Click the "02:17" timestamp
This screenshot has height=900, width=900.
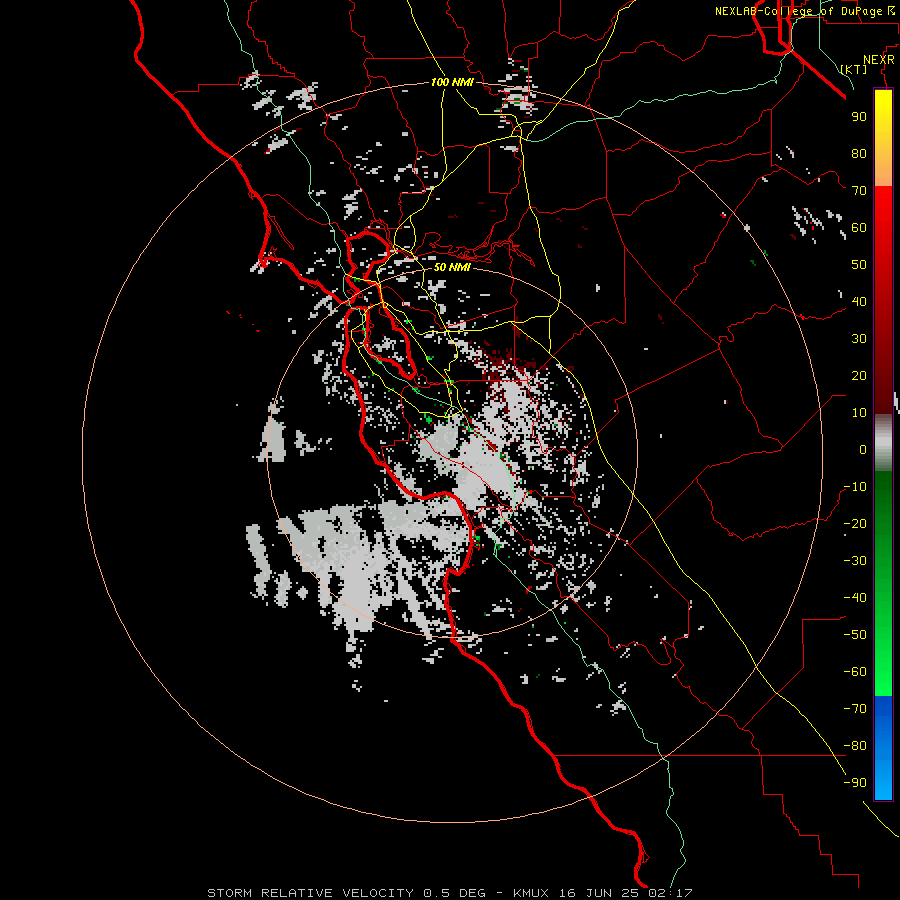tap(670, 893)
